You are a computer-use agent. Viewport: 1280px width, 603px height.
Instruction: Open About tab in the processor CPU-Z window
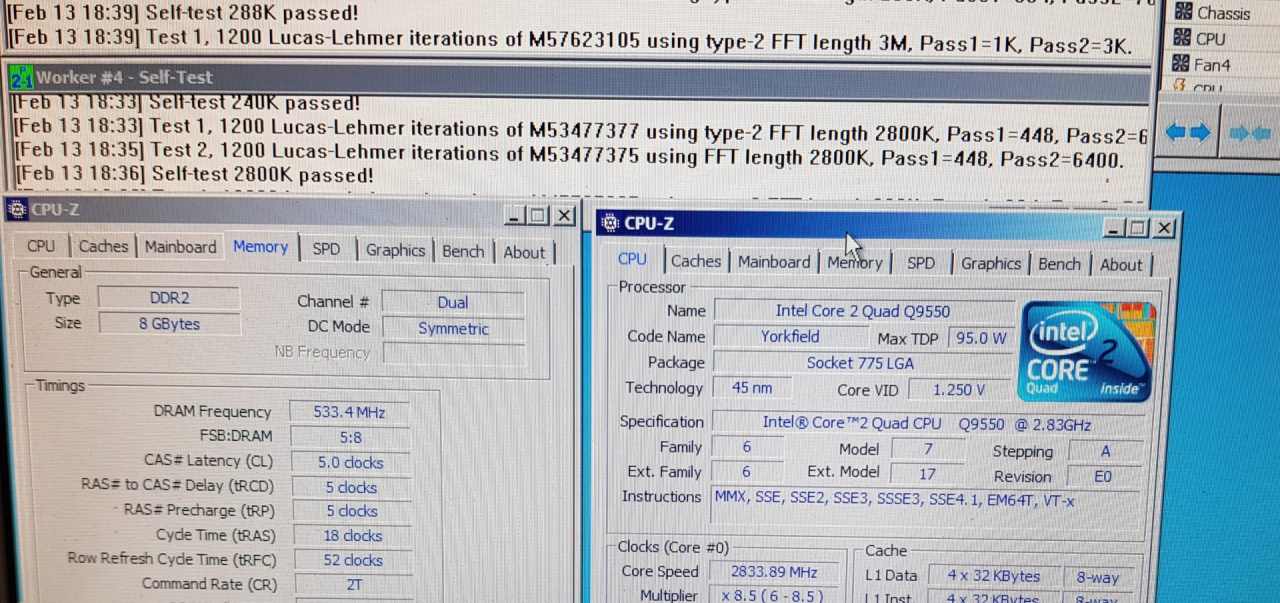pyautogui.click(x=1121, y=265)
